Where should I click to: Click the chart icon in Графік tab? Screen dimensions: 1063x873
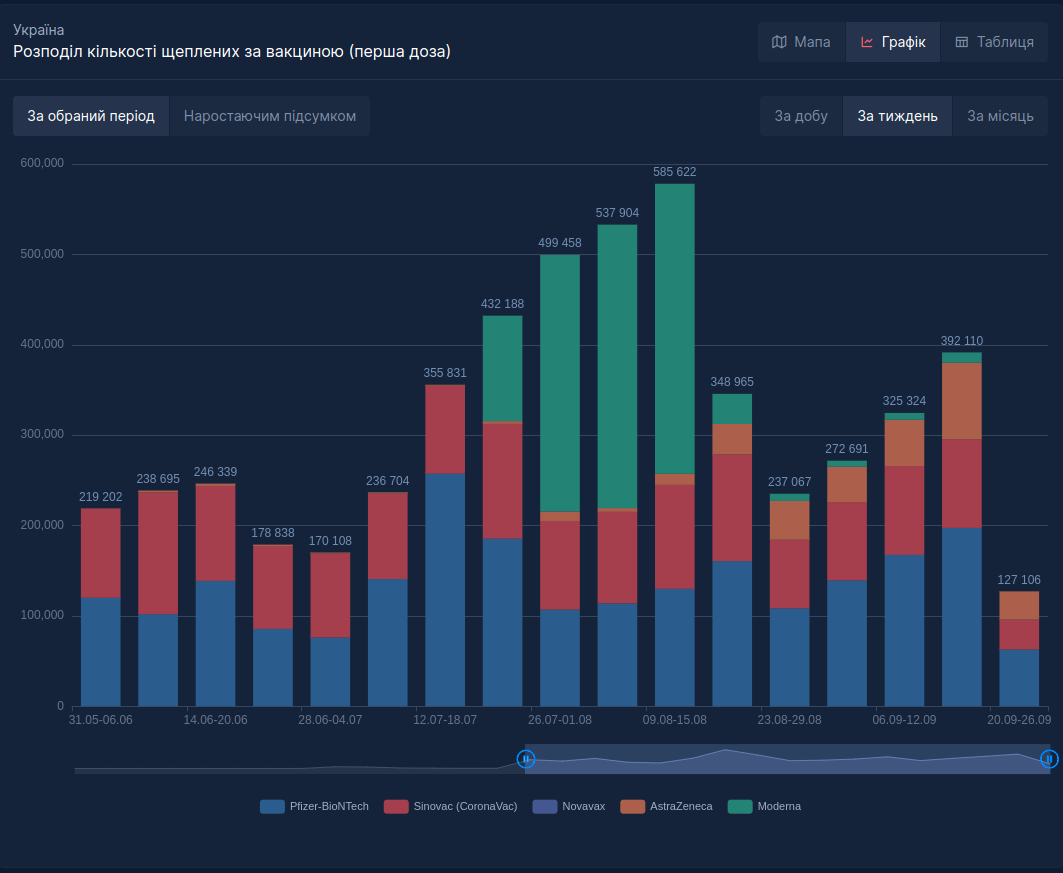click(x=867, y=42)
